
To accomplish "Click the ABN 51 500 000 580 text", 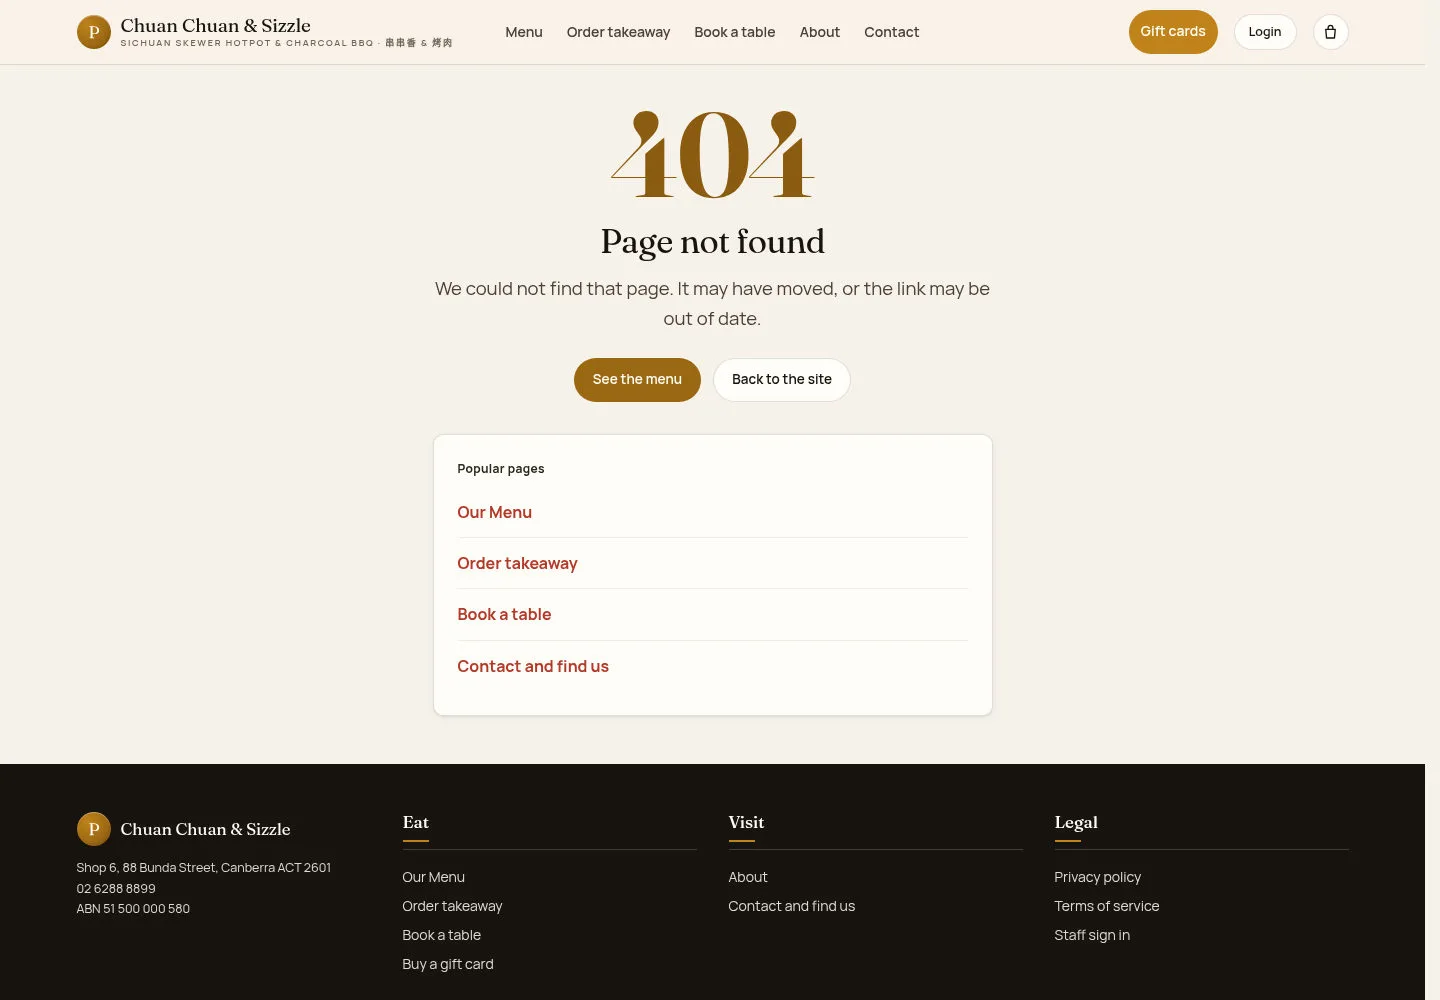I will 133,908.
